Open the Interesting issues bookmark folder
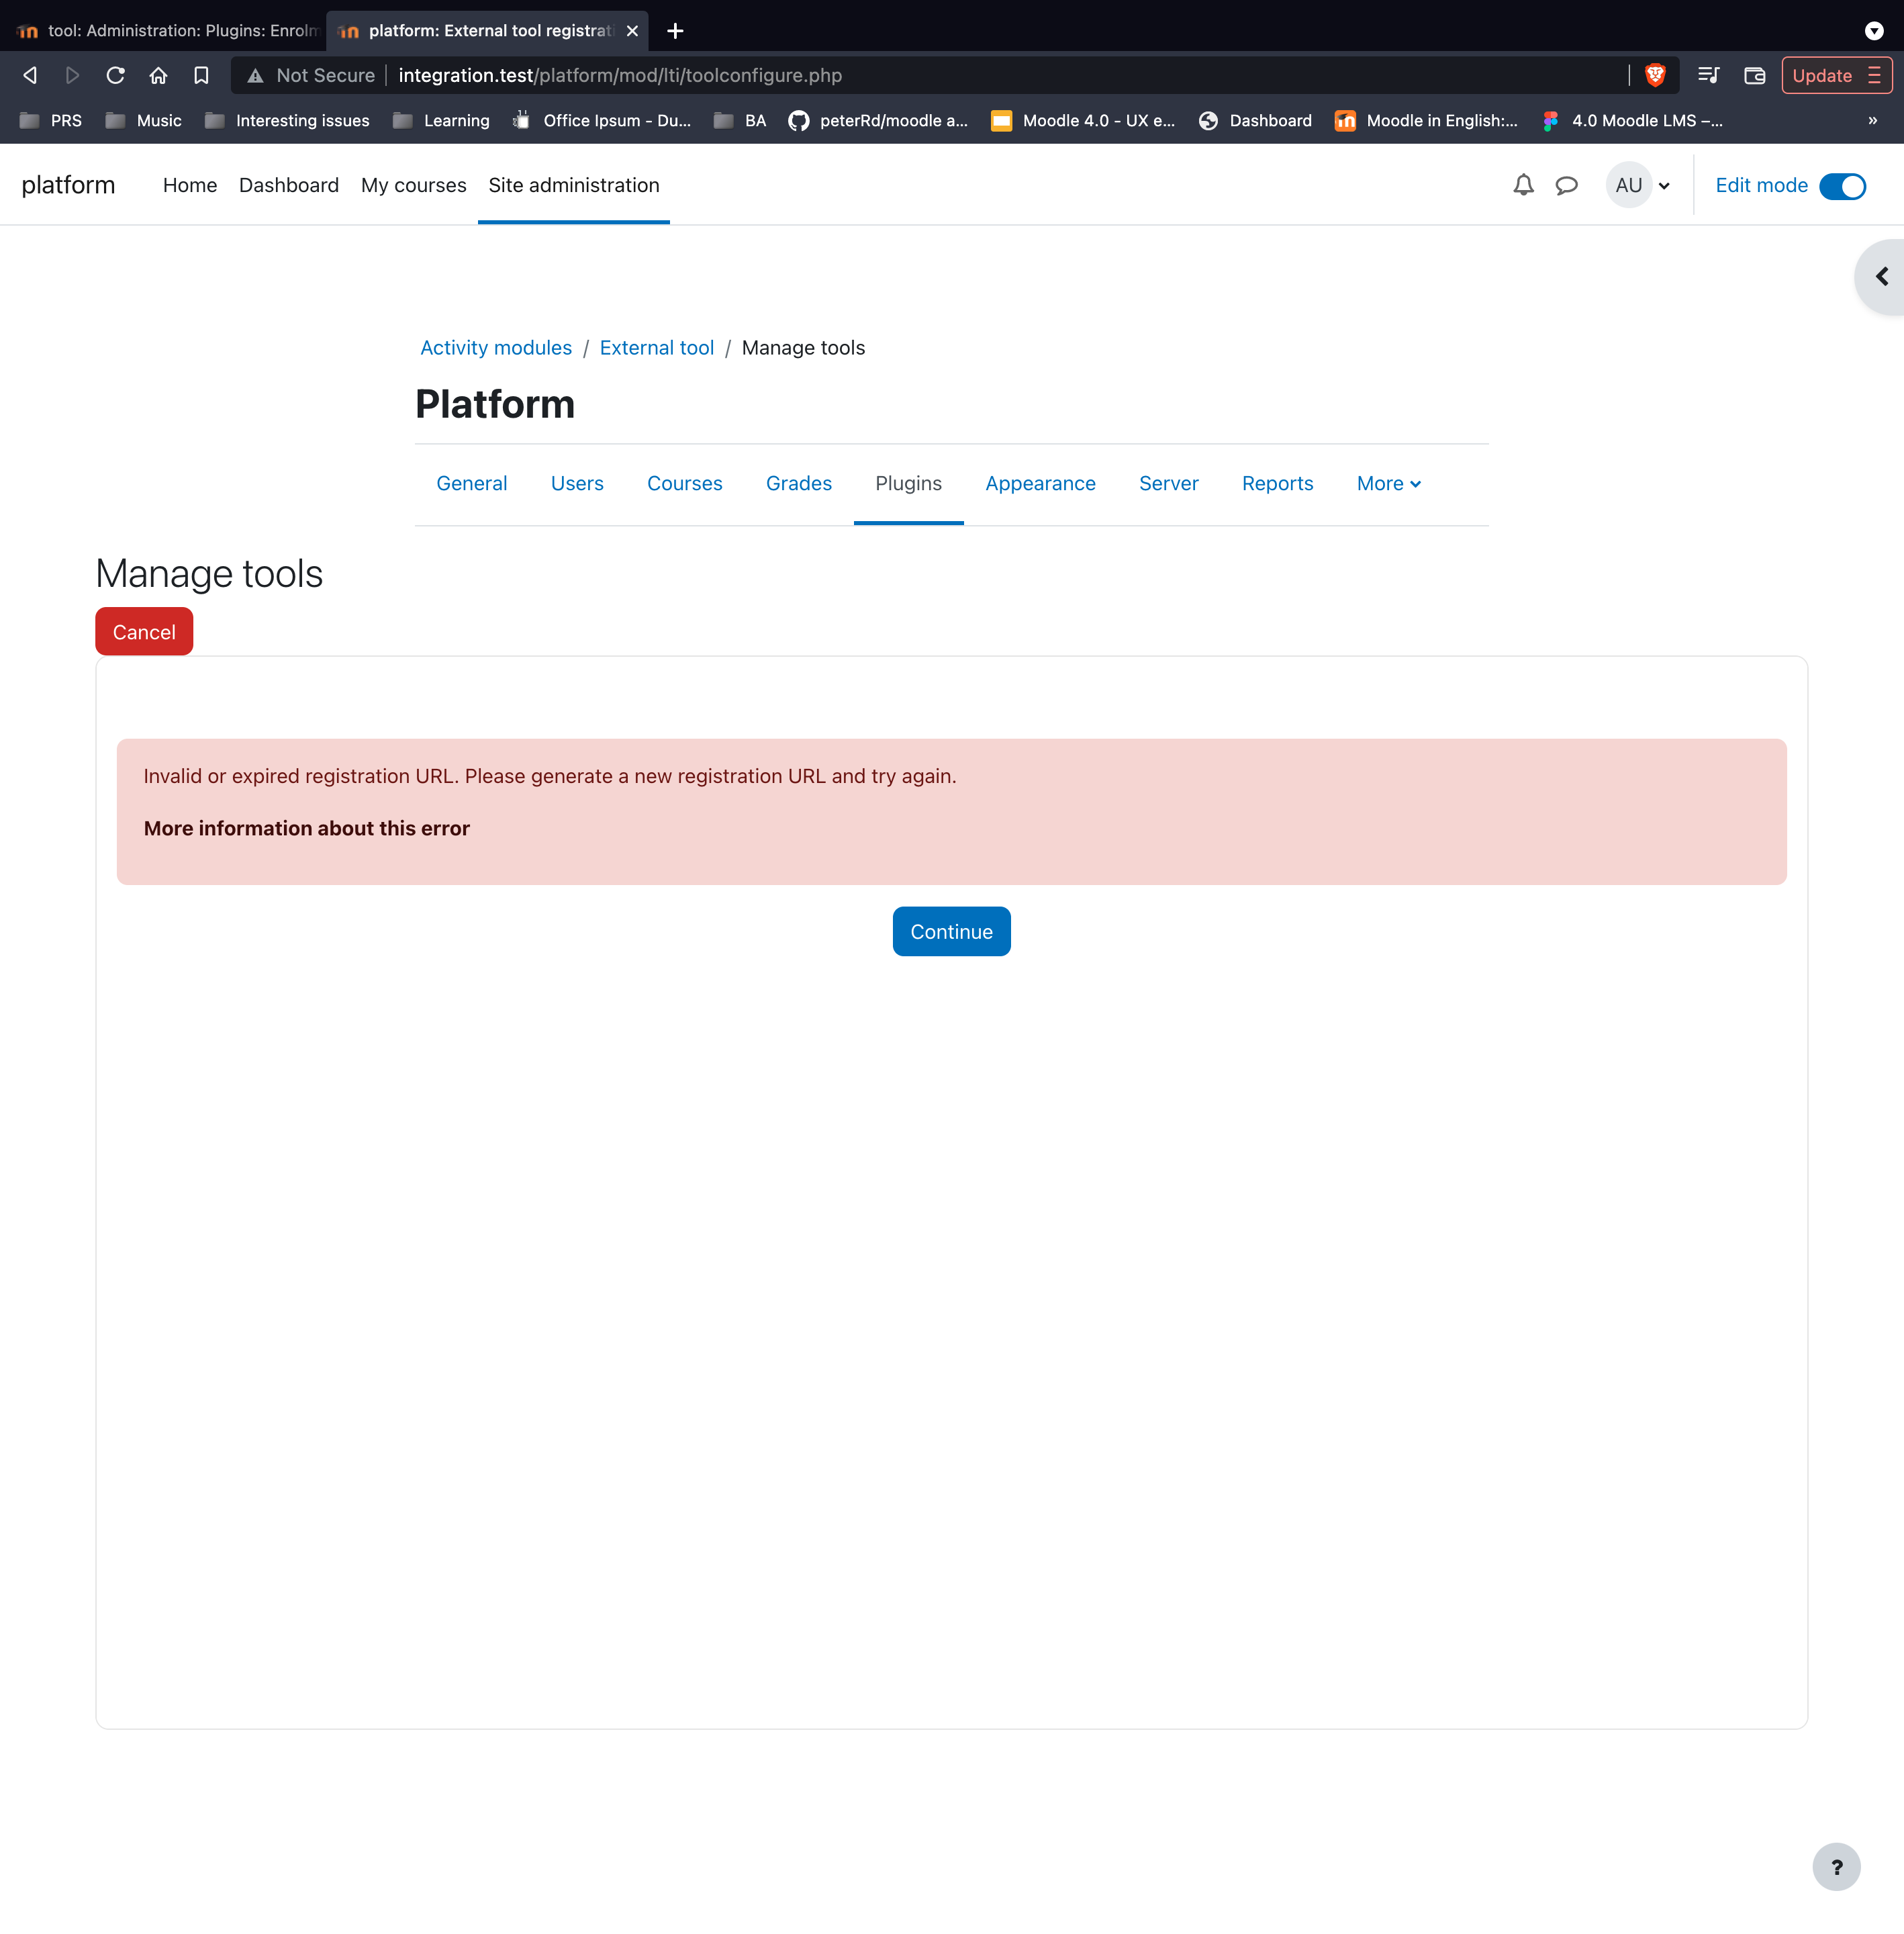 pos(287,120)
